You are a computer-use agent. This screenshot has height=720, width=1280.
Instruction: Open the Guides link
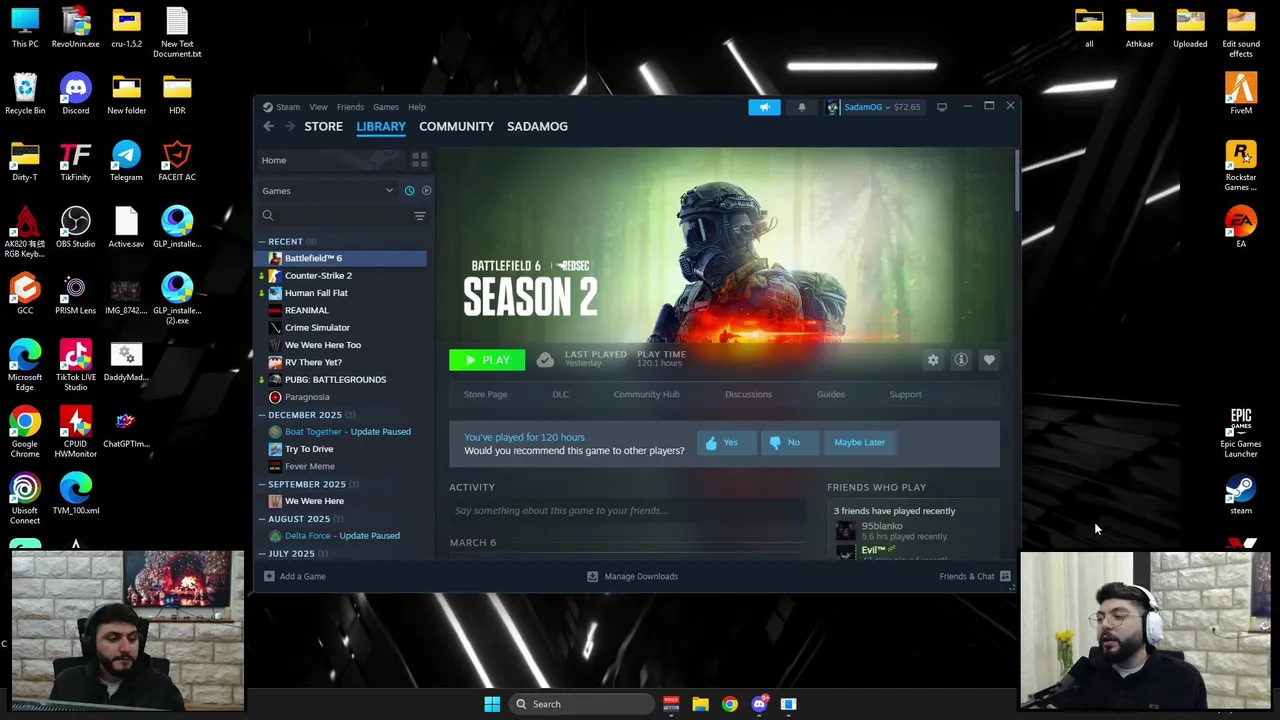click(x=830, y=394)
